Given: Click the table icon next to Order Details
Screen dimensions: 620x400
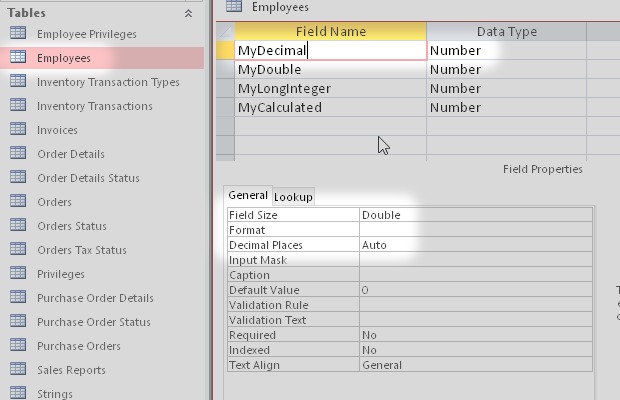Looking at the screenshot, I should [18, 154].
